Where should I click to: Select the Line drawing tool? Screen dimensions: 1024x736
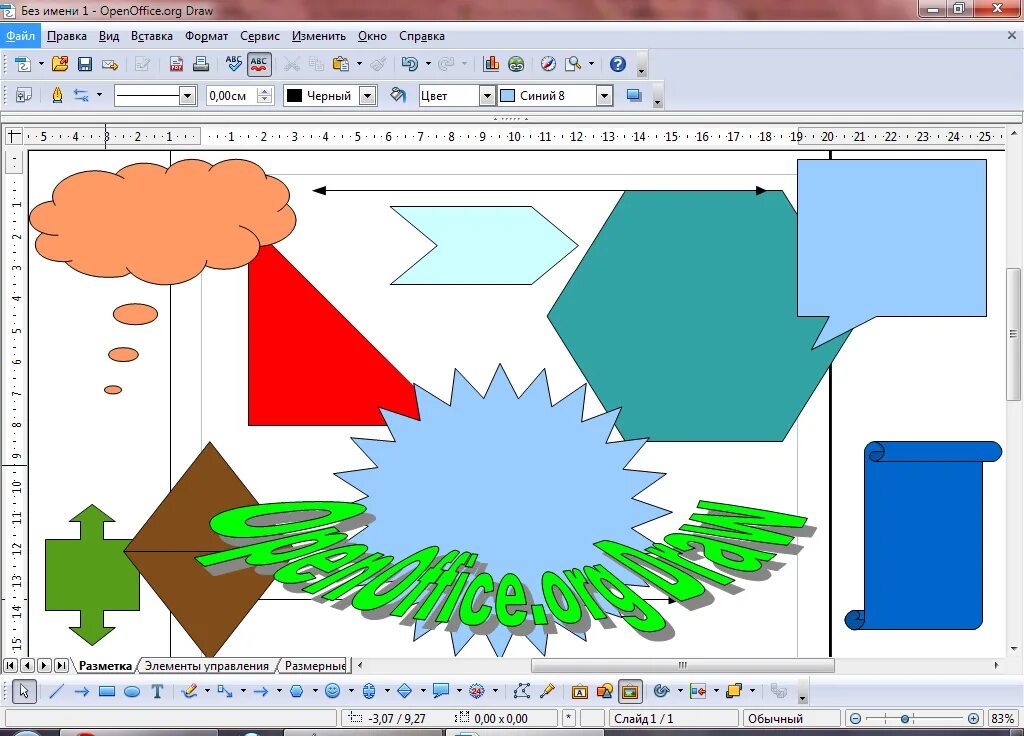click(56, 691)
